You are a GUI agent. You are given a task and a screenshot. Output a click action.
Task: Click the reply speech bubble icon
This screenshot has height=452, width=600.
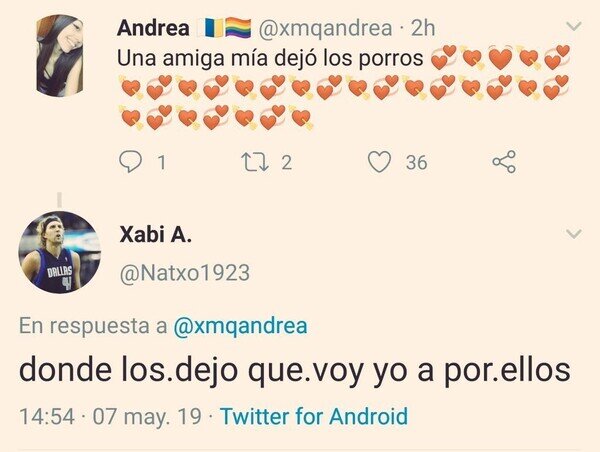(x=130, y=162)
